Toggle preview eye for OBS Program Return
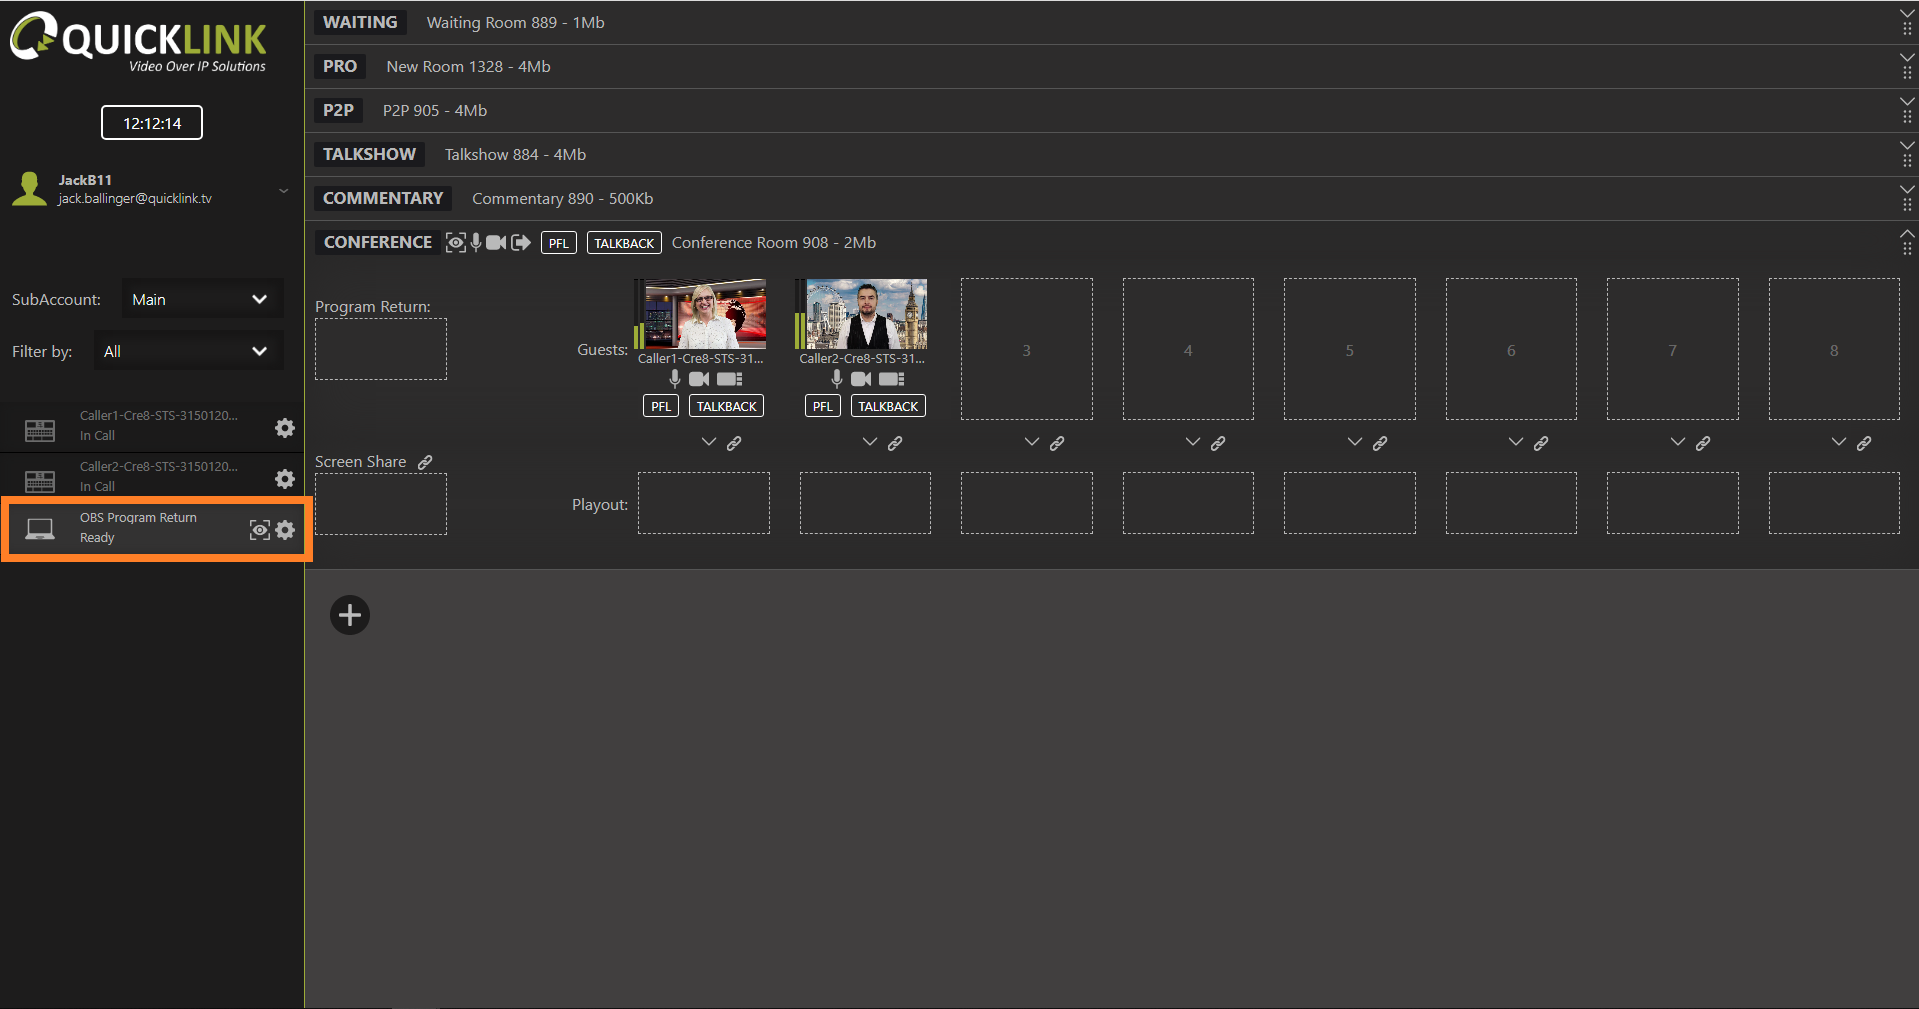This screenshot has width=1919, height=1009. pos(260,530)
